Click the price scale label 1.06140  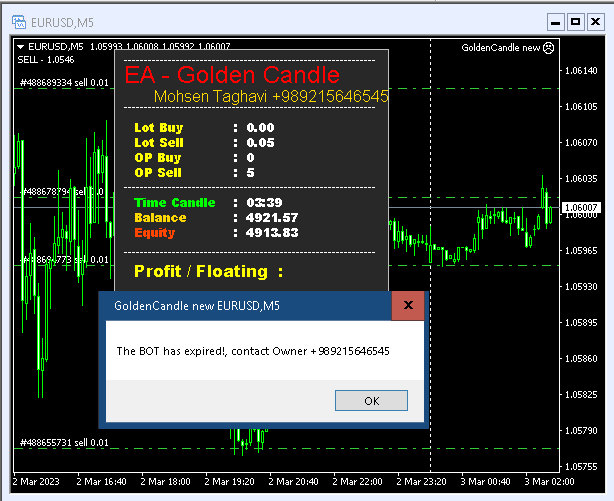coord(581,71)
